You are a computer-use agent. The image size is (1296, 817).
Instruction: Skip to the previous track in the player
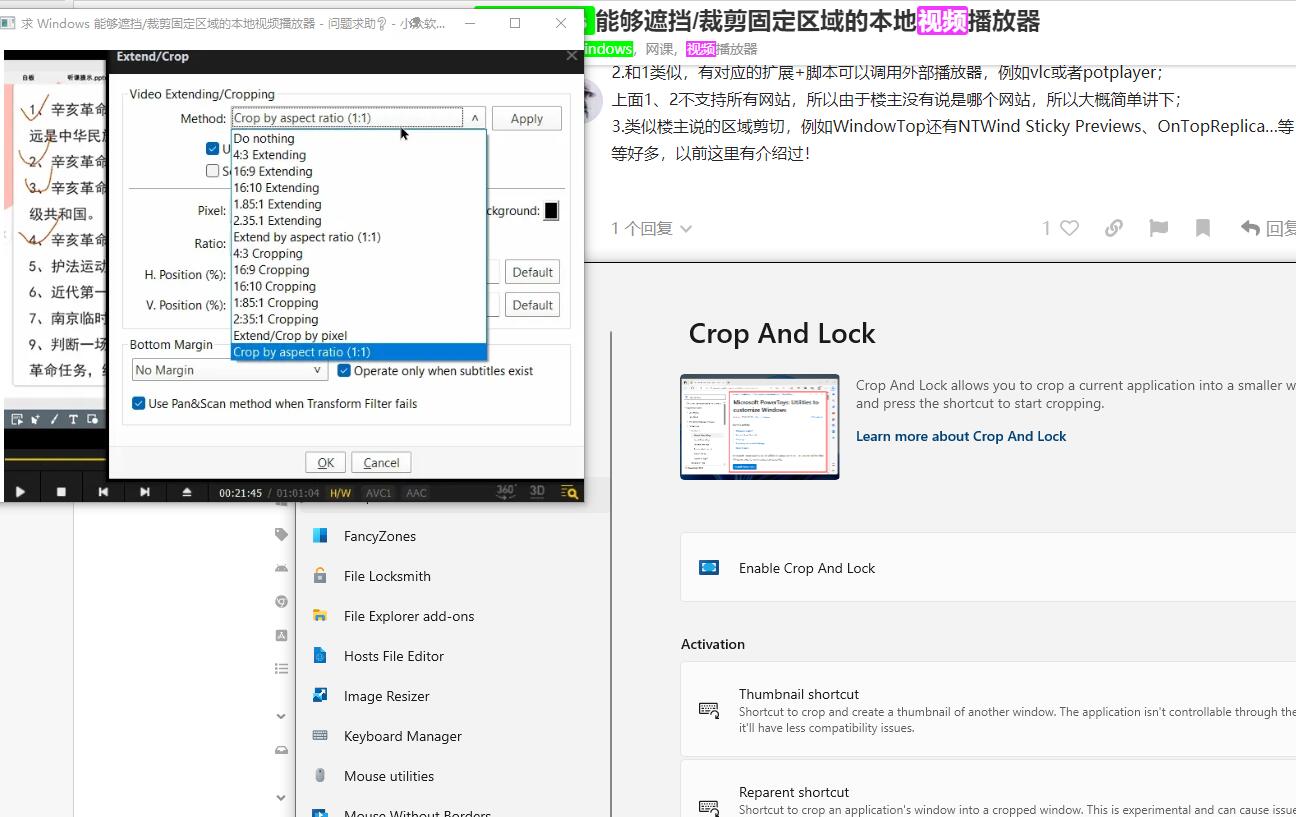click(x=103, y=492)
